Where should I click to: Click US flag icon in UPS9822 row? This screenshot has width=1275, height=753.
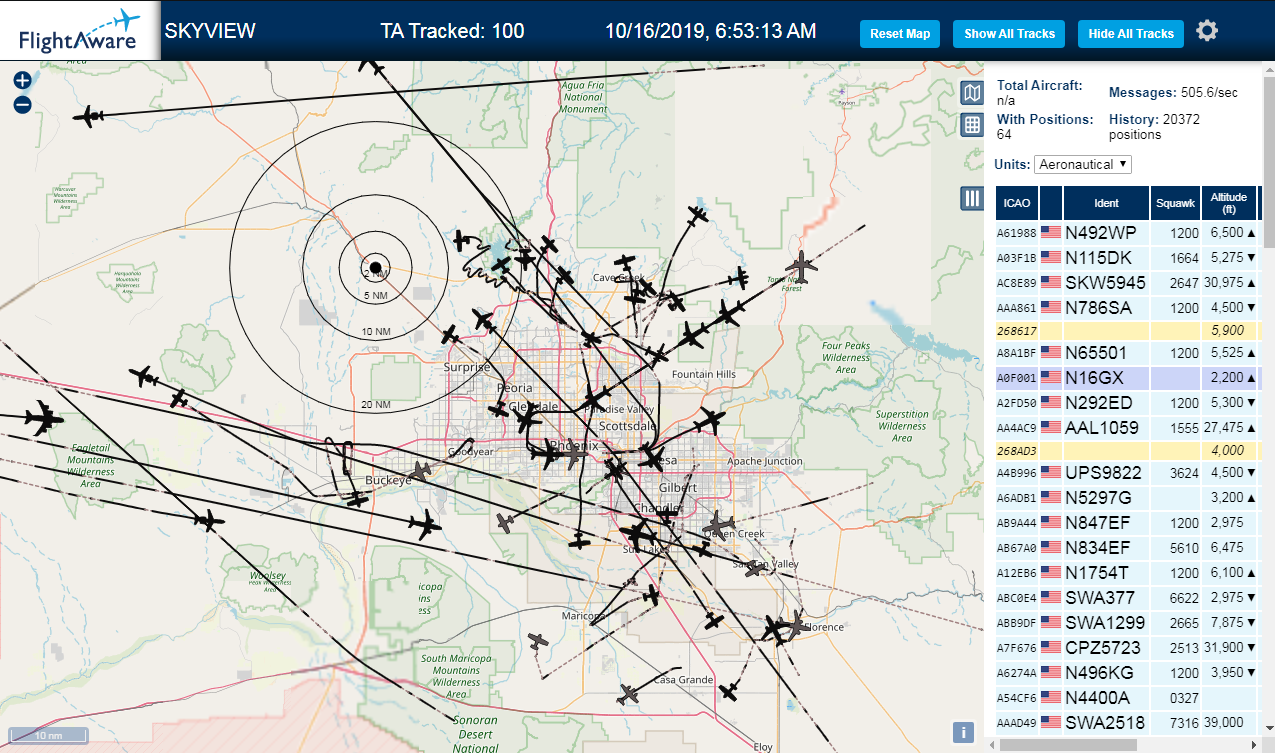coord(1051,472)
